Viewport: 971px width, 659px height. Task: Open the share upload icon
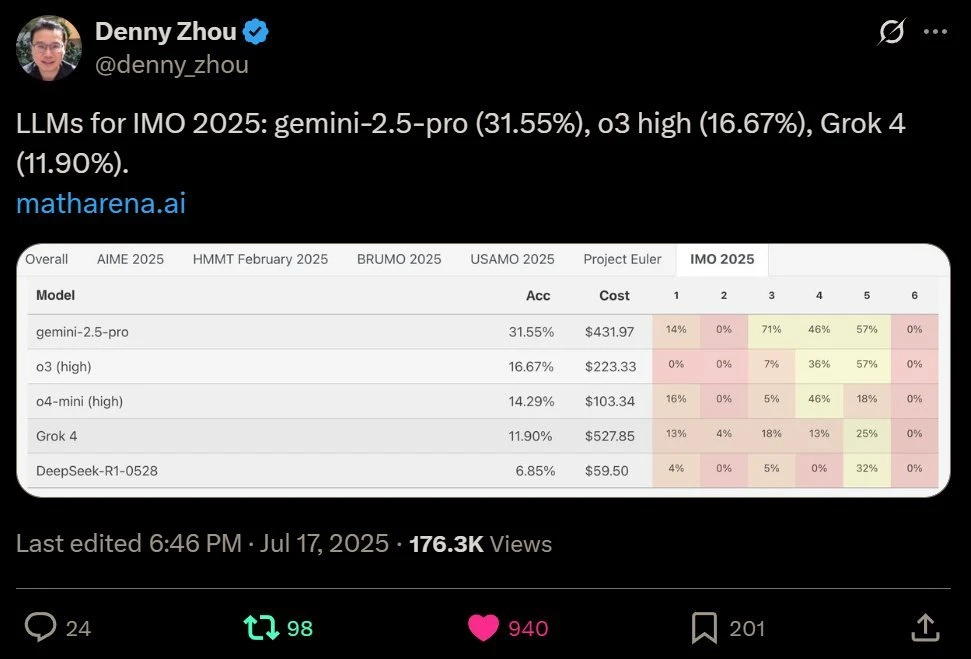click(x=925, y=627)
